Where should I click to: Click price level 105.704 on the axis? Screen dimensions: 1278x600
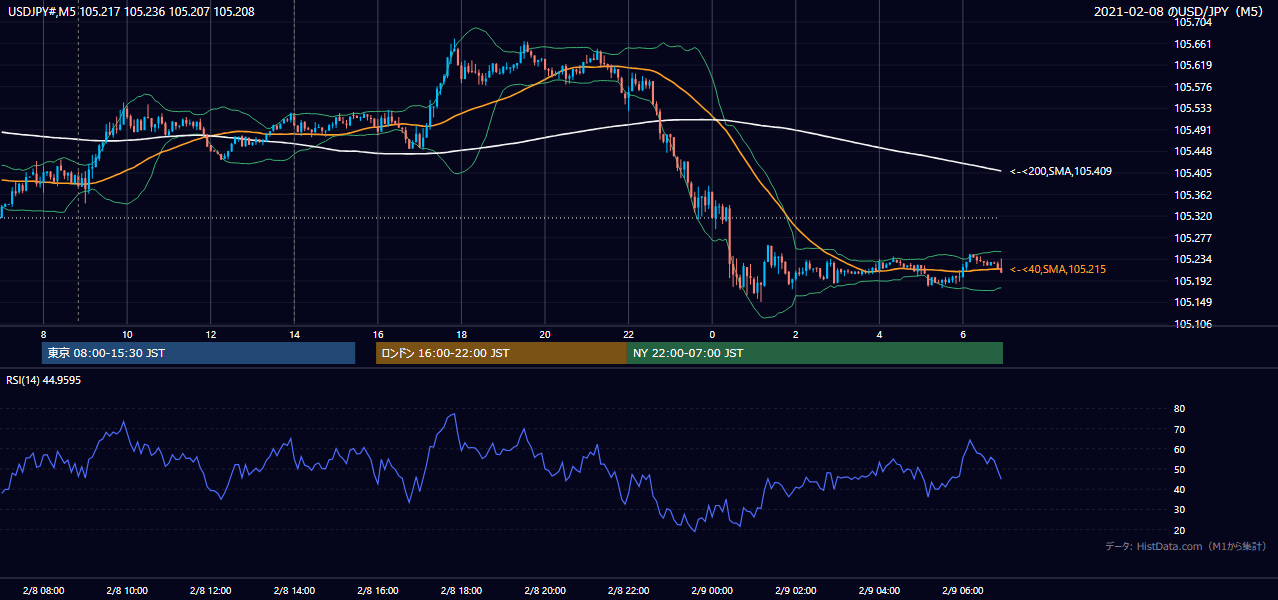(x=1193, y=22)
